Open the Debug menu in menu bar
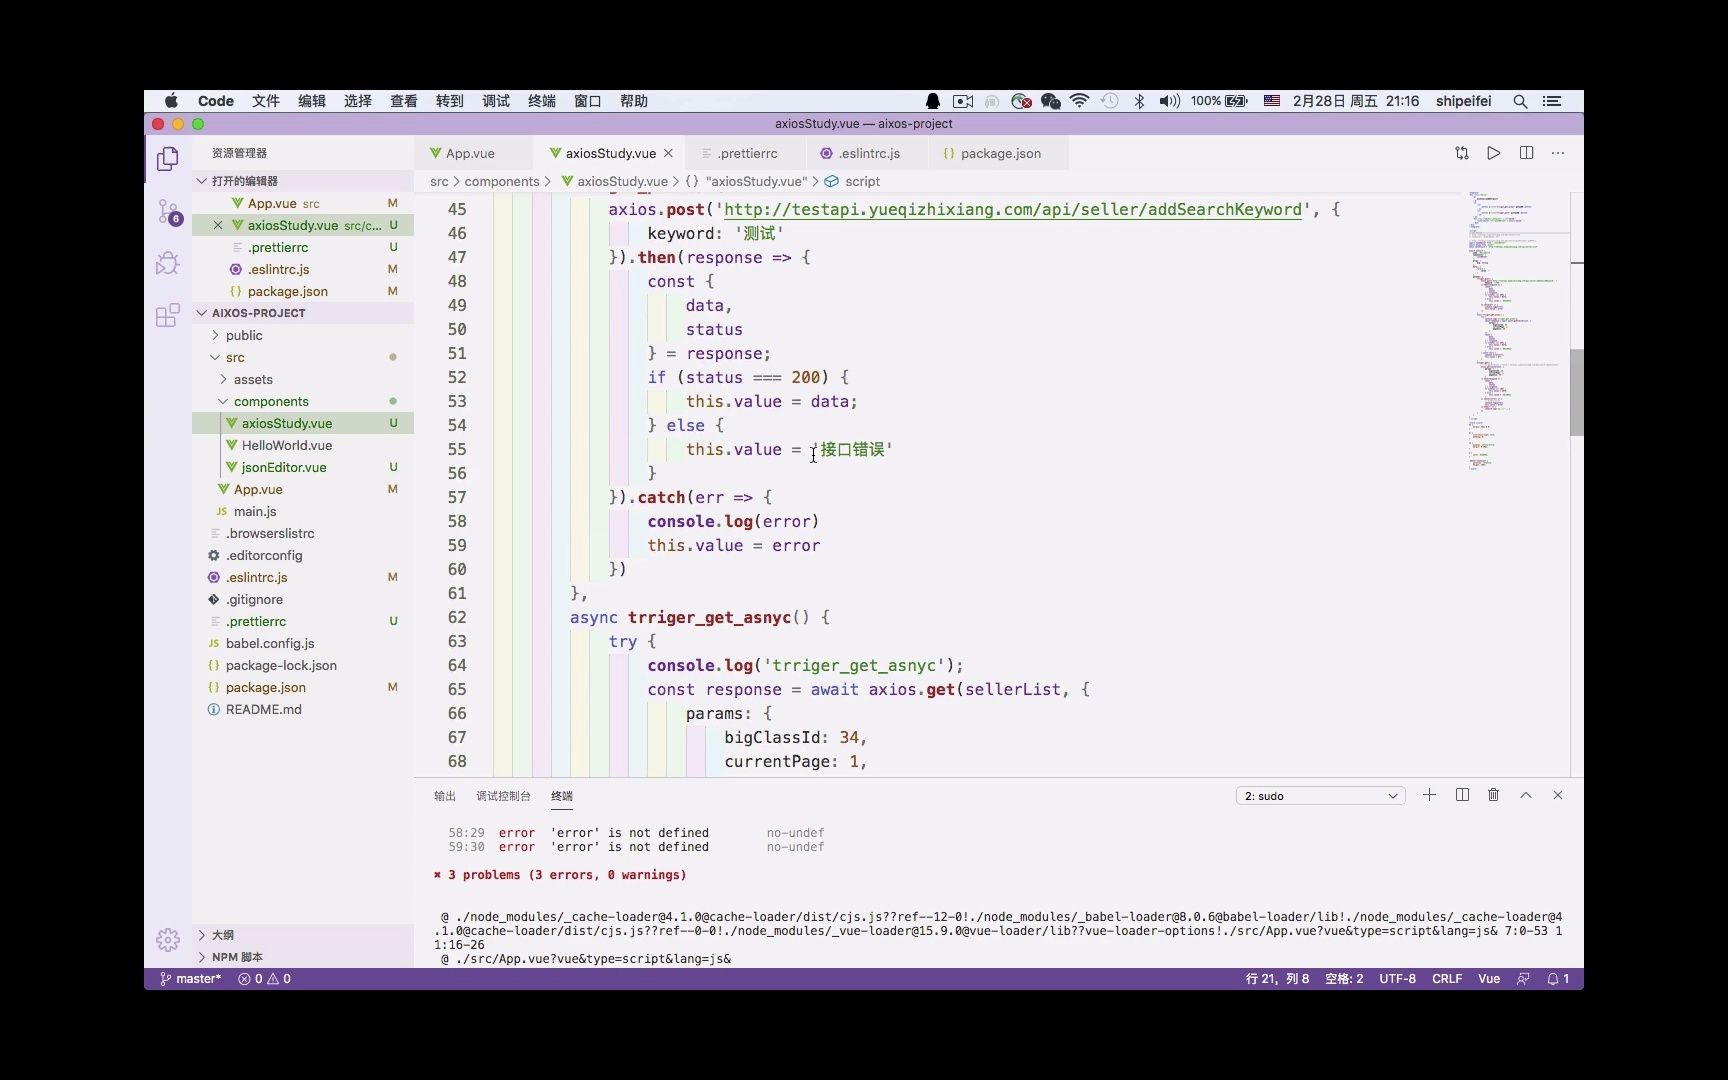Image resolution: width=1728 pixels, height=1080 pixels. (x=495, y=101)
